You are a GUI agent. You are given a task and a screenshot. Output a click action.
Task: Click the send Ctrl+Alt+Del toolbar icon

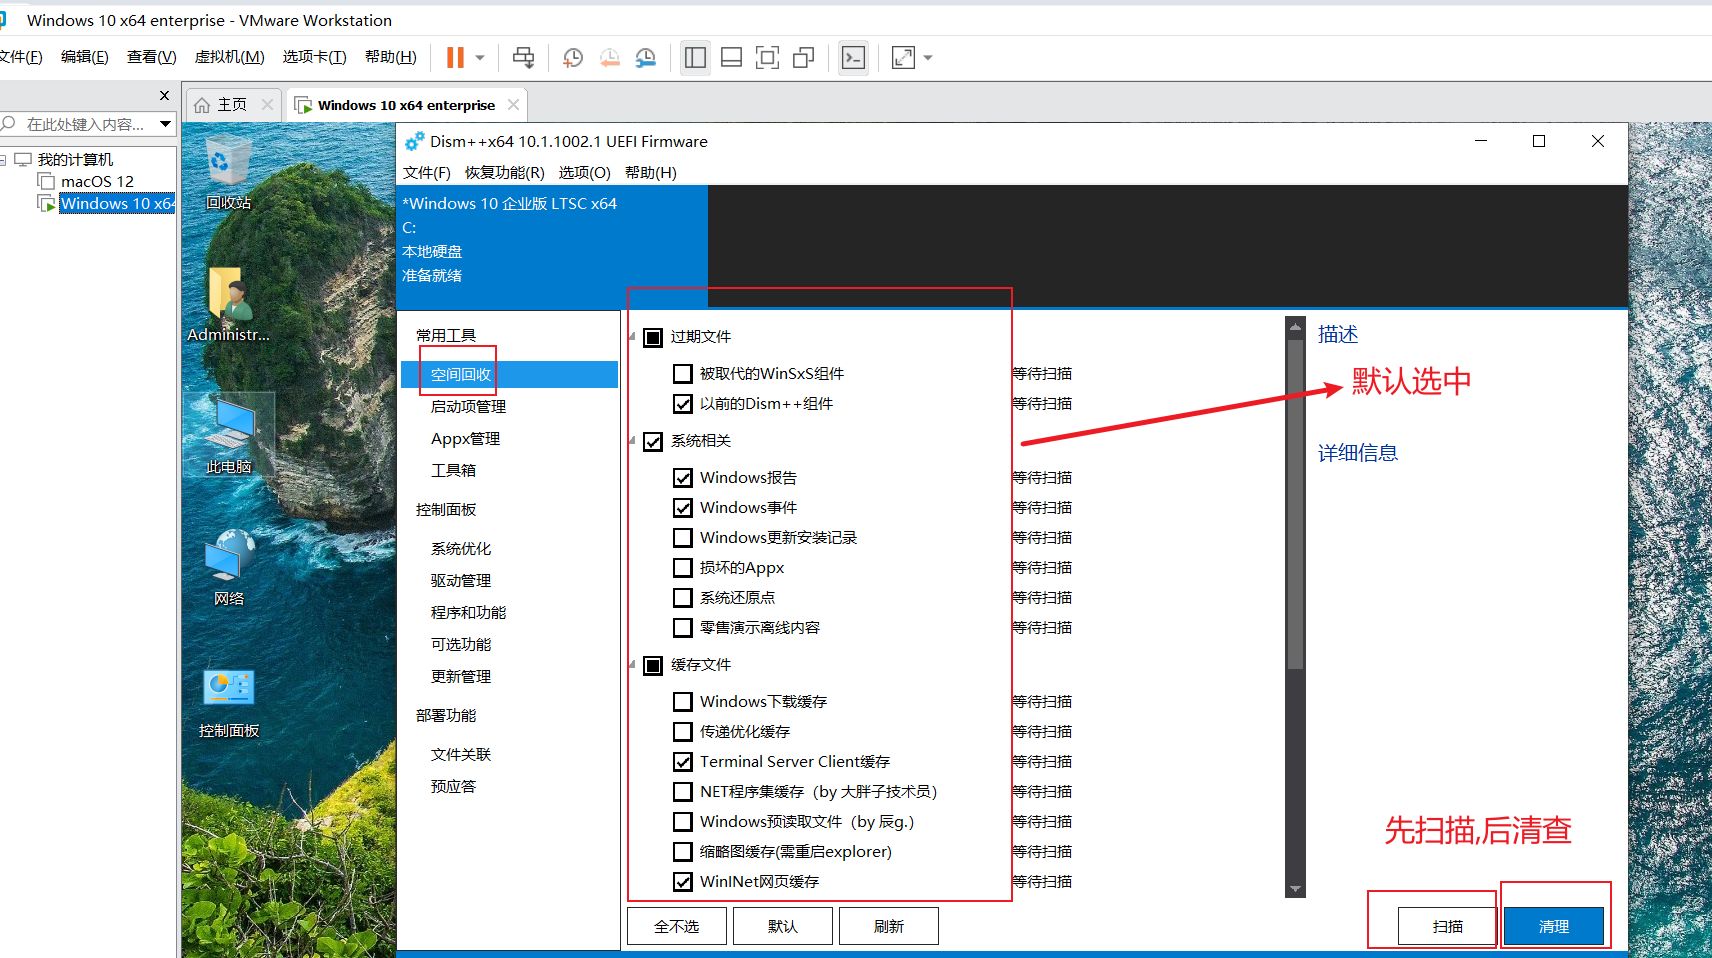pyautogui.click(x=523, y=58)
